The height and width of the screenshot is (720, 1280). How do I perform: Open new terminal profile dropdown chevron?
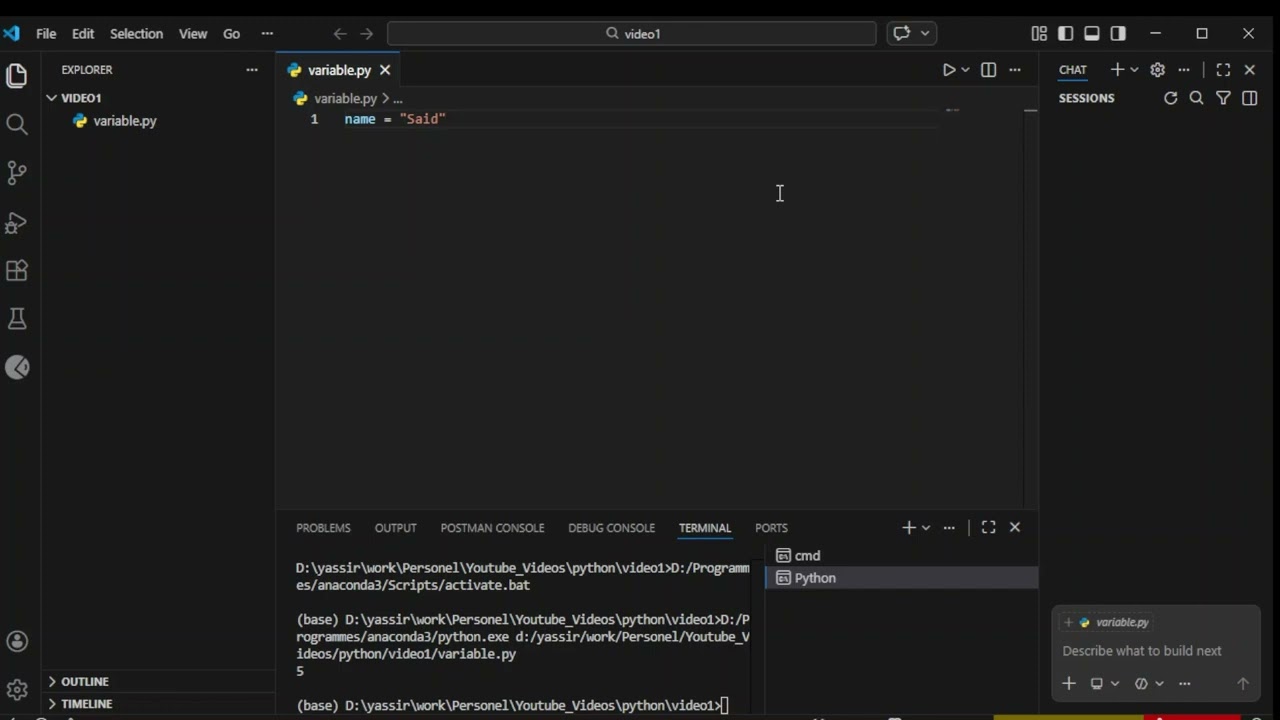(x=926, y=527)
